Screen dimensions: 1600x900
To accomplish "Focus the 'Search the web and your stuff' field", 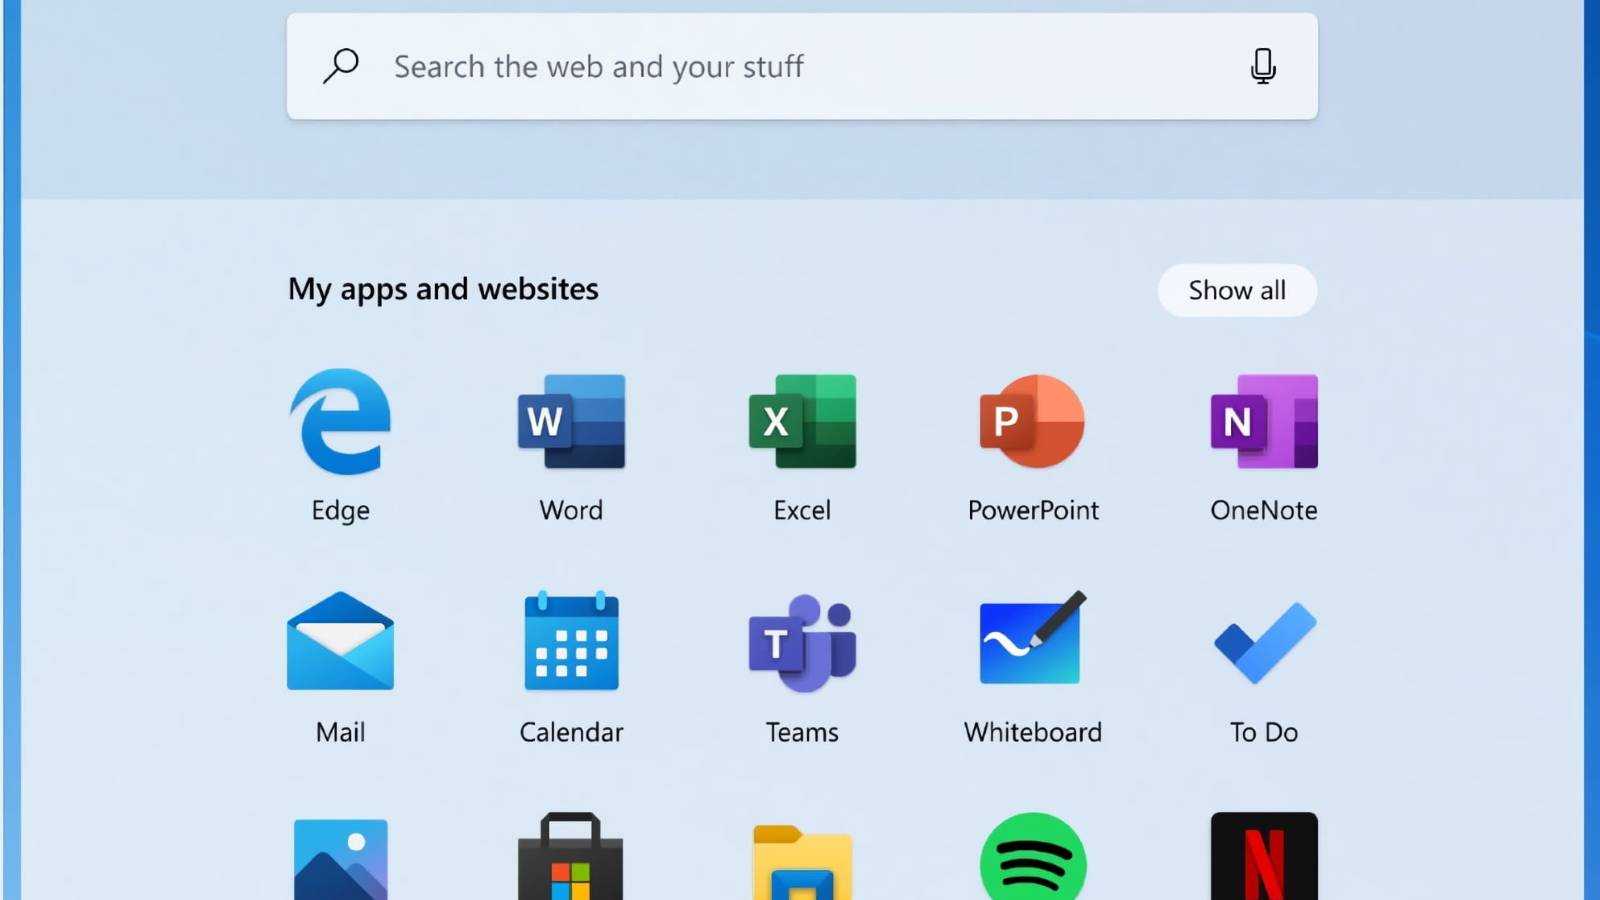I will pyautogui.click(x=802, y=66).
